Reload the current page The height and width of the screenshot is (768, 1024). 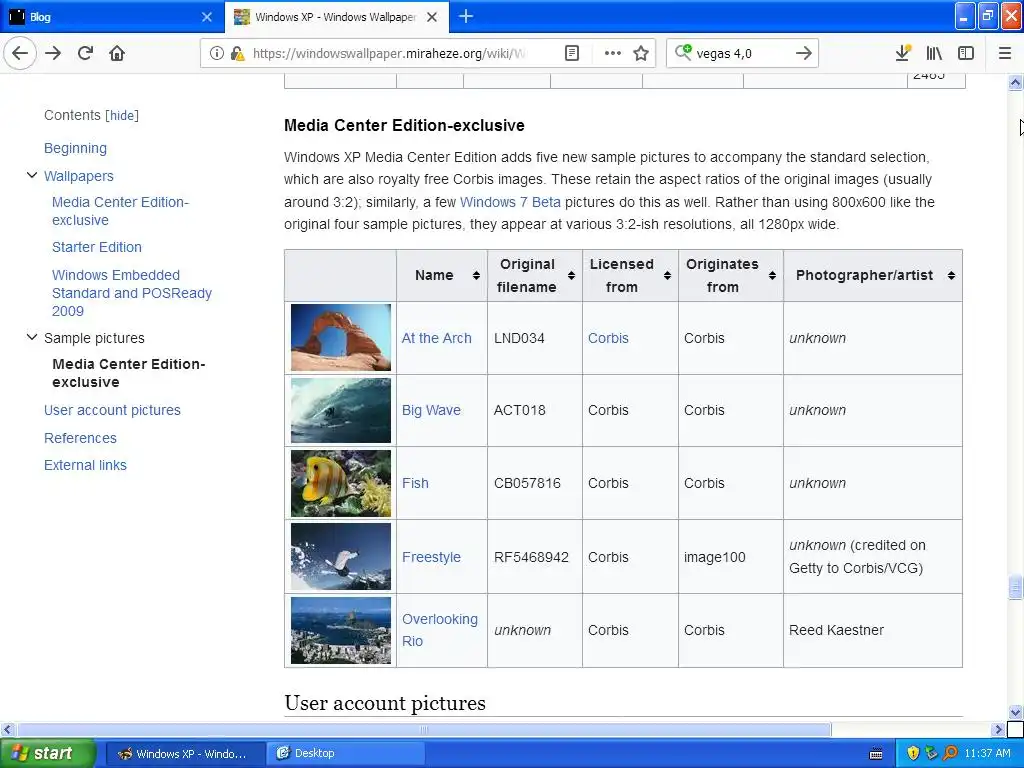(85, 53)
